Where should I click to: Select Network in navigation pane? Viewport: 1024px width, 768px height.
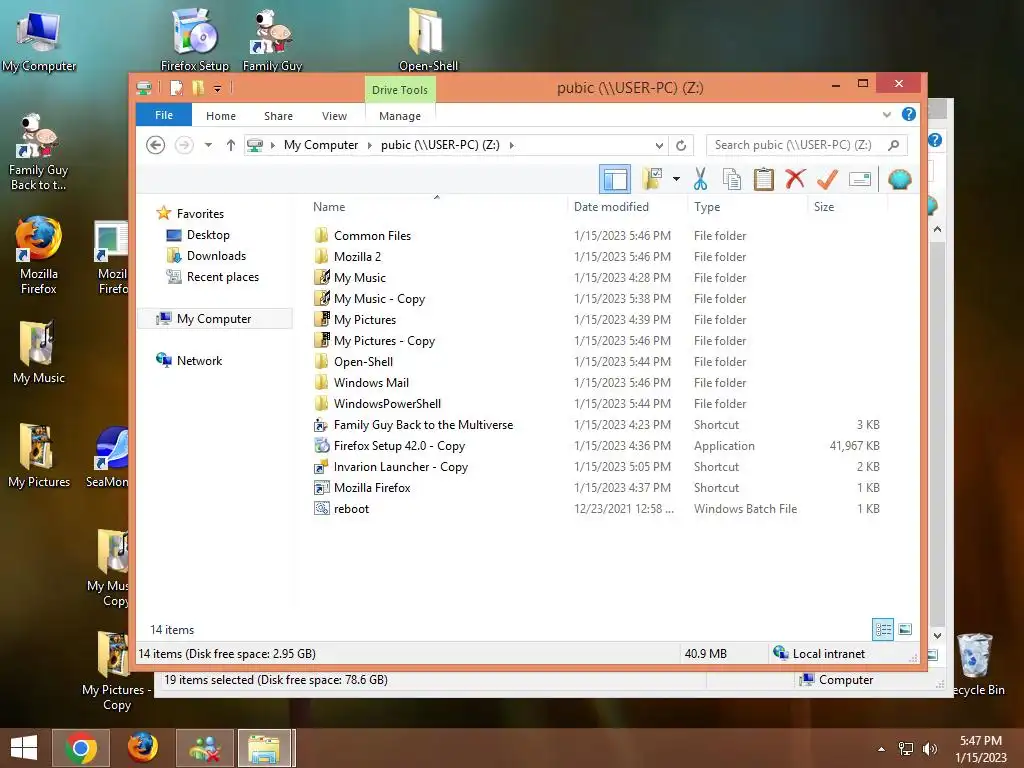(x=199, y=360)
